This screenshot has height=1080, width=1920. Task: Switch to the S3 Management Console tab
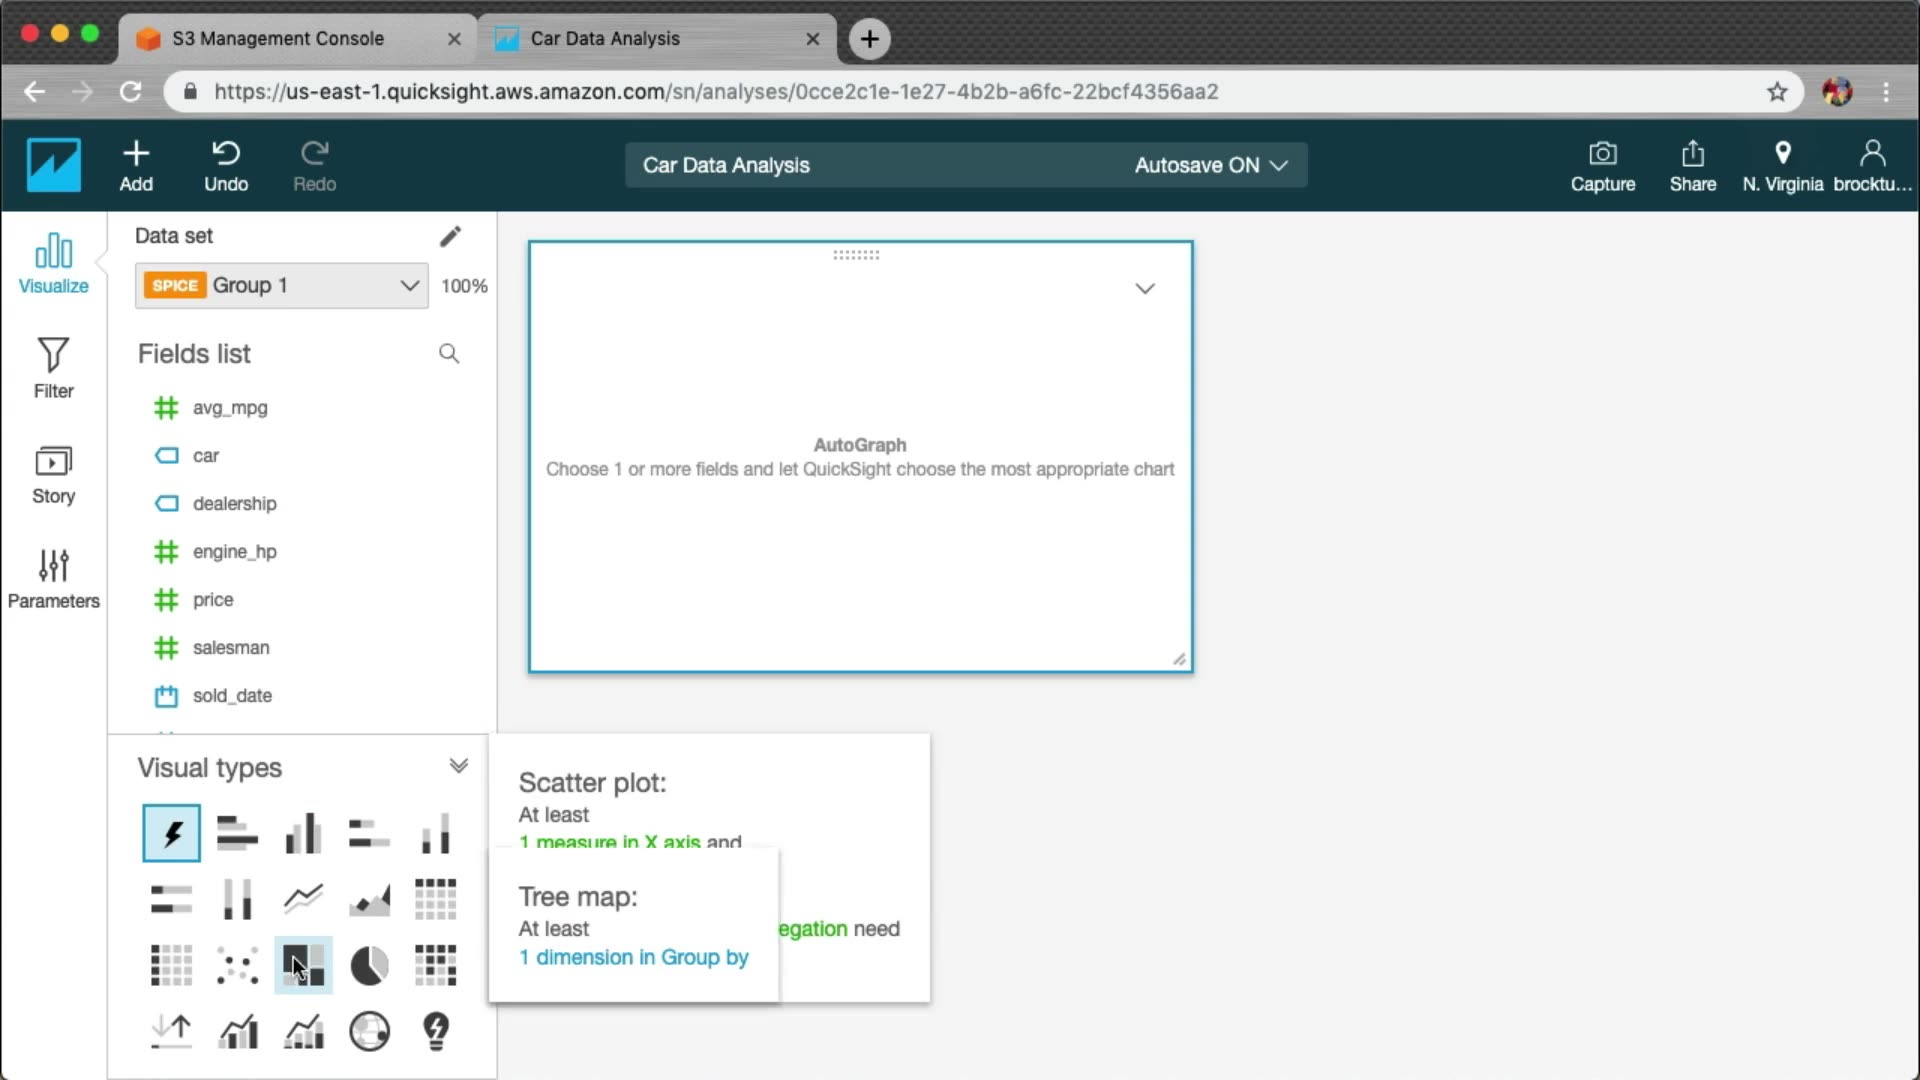coord(278,38)
